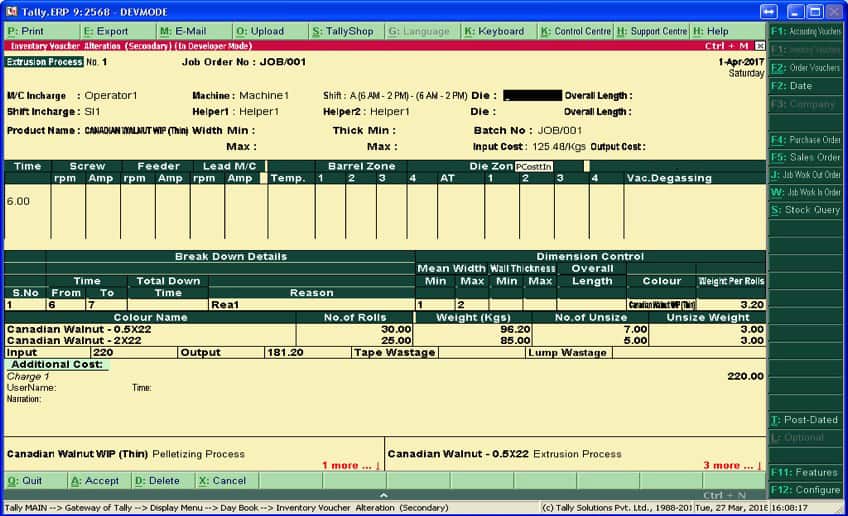Open the Support Centre
848x516 pixels.
[x=652, y=31]
